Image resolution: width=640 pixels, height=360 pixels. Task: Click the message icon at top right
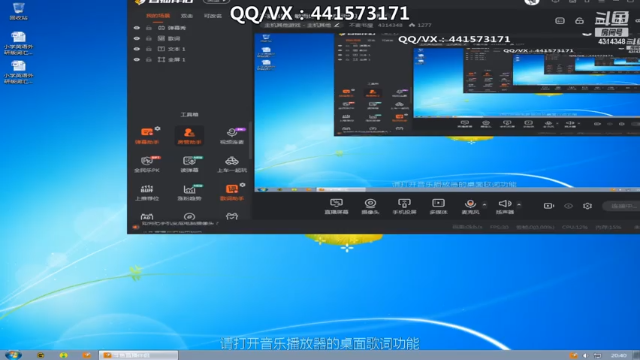coord(560,20)
